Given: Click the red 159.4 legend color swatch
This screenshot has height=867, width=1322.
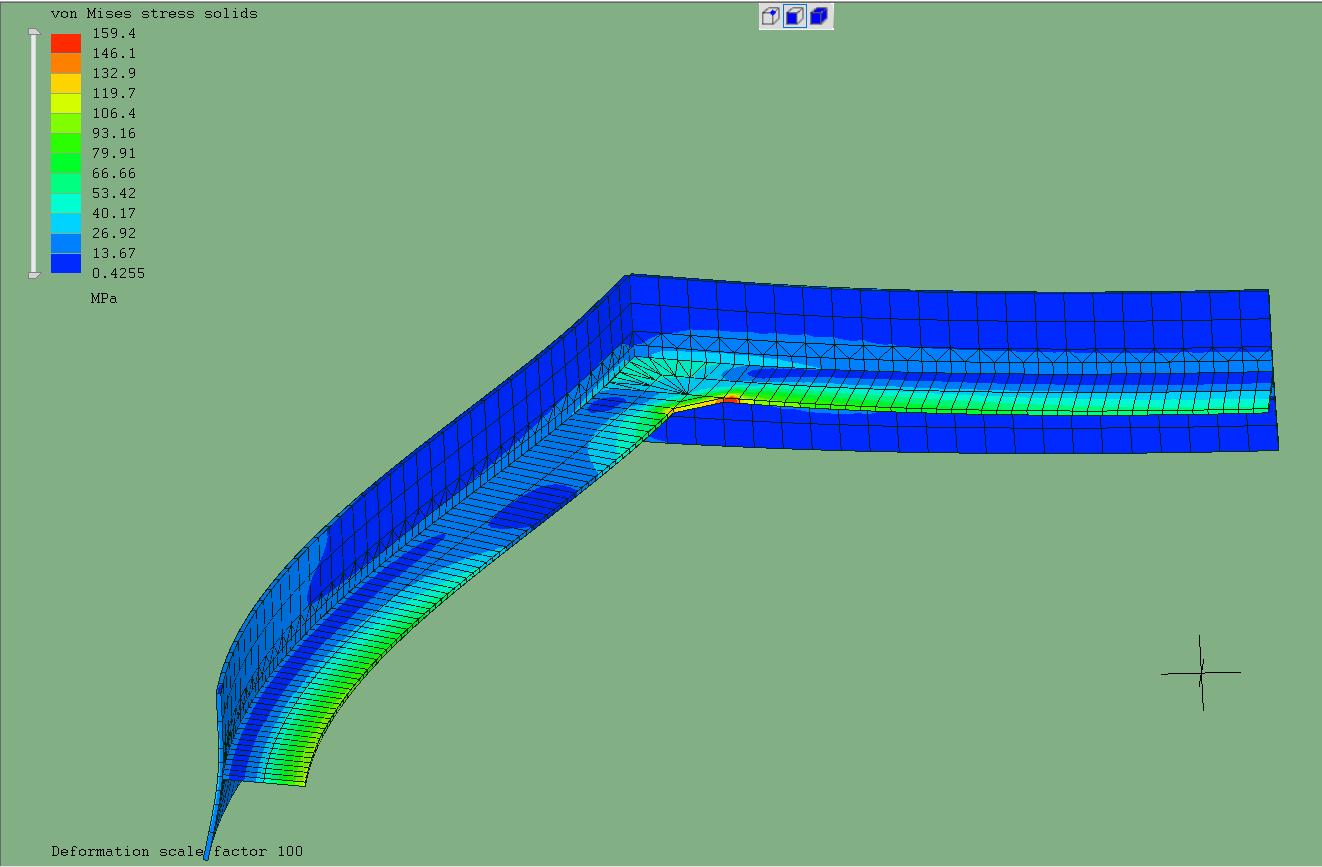Looking at the screenshot, I should click(66, 43).
